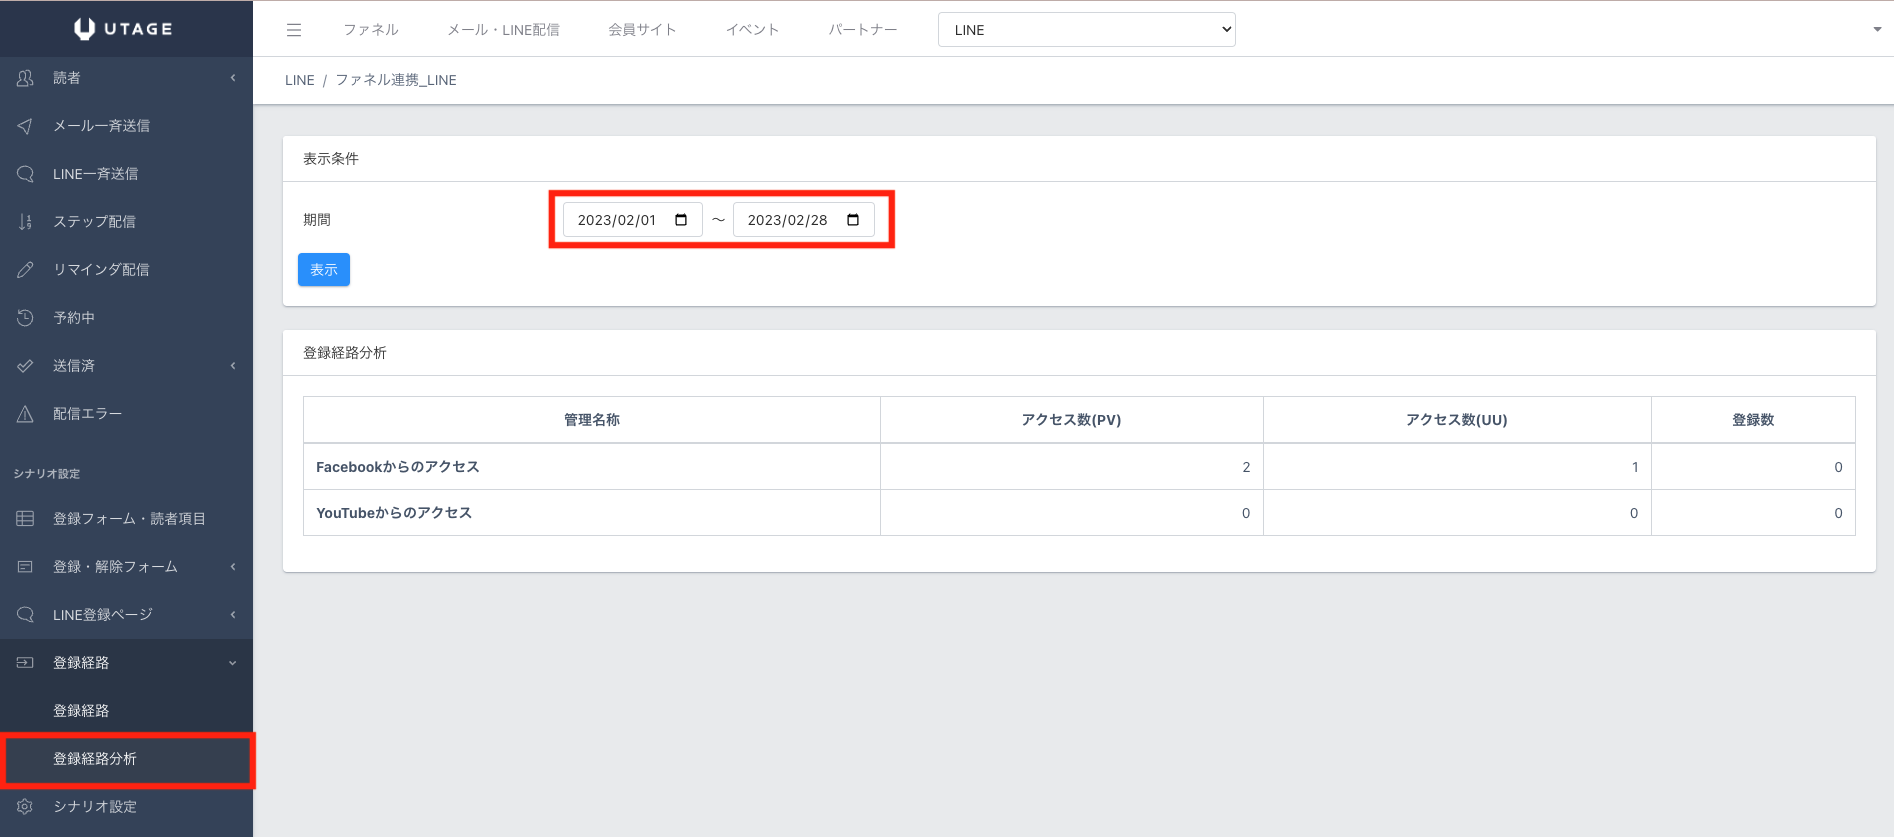1894x837 pixels.
Task: Click the LINE breadcrumb link
Action: coord(299,80)
